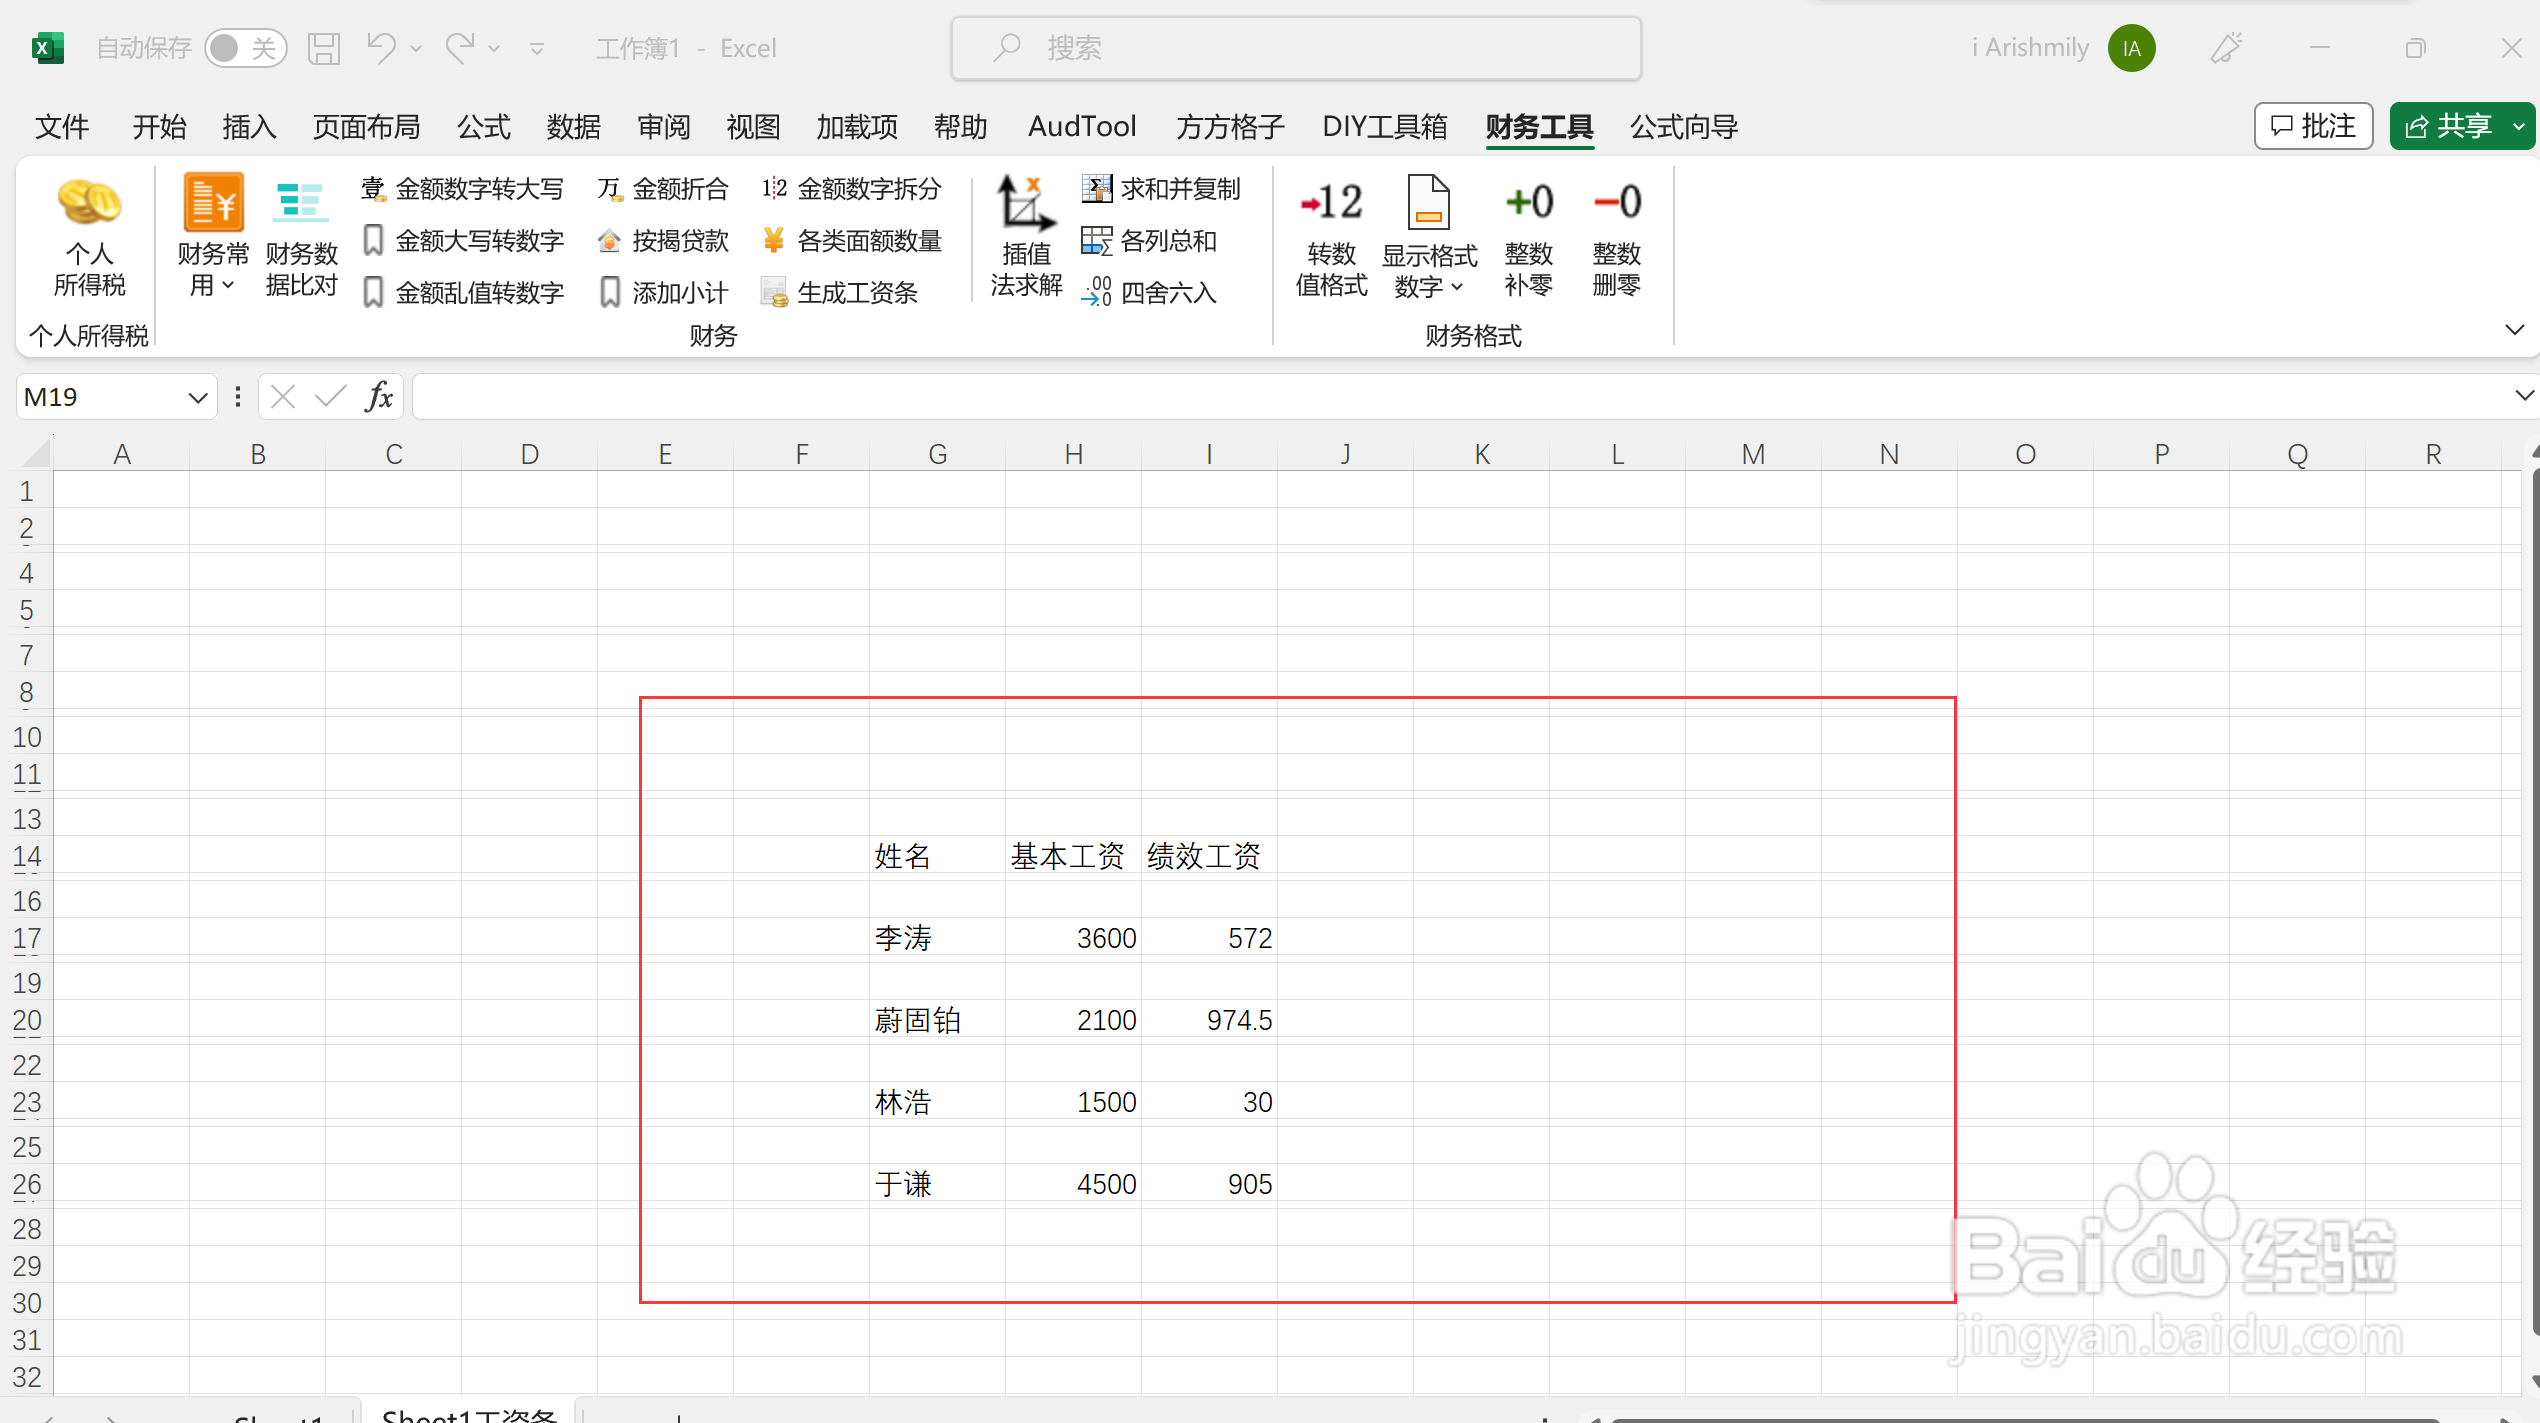
Task: Open the redo history dropdown arrow
Action: 494,48
